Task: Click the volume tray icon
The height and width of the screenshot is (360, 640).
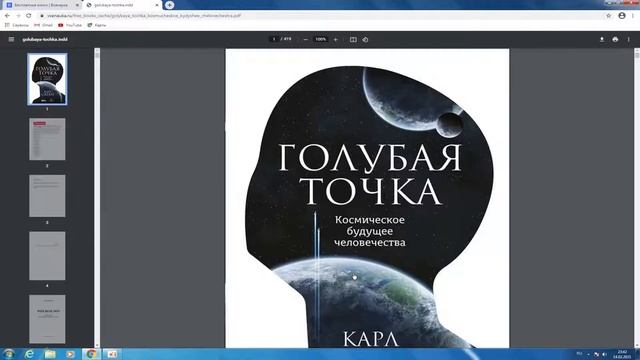Action: [x=604, y=354]
